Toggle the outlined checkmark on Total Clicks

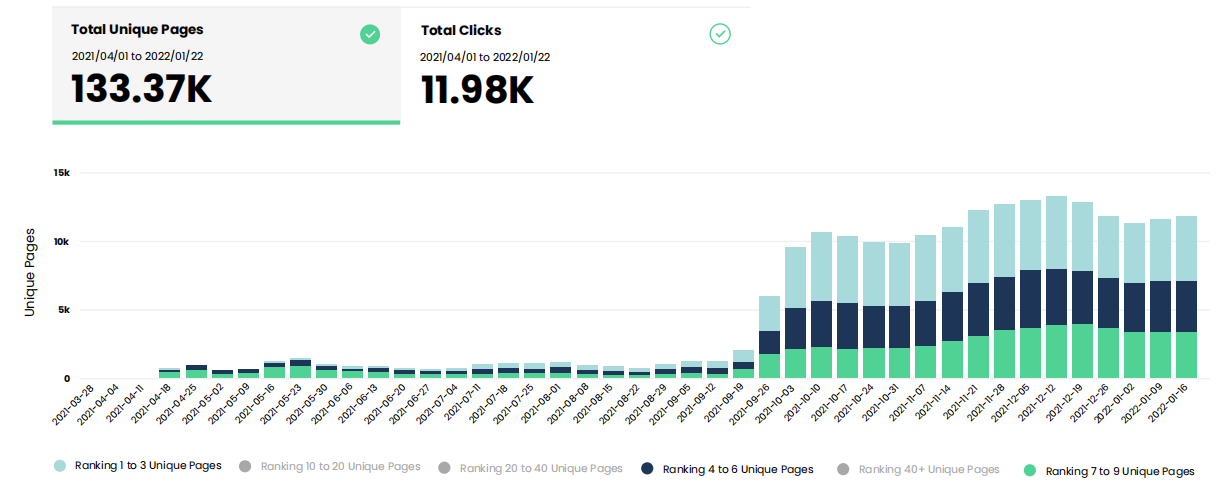point(720,34)
